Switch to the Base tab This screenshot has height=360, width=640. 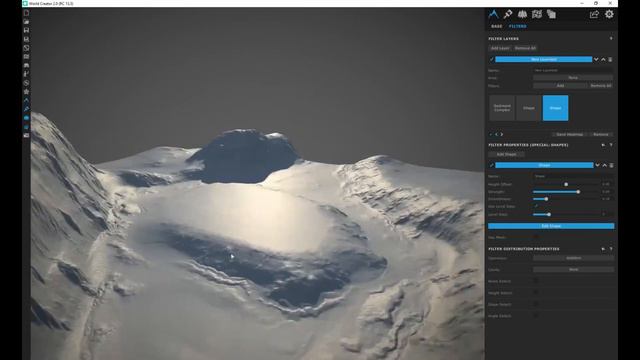[x=497, y=26]
